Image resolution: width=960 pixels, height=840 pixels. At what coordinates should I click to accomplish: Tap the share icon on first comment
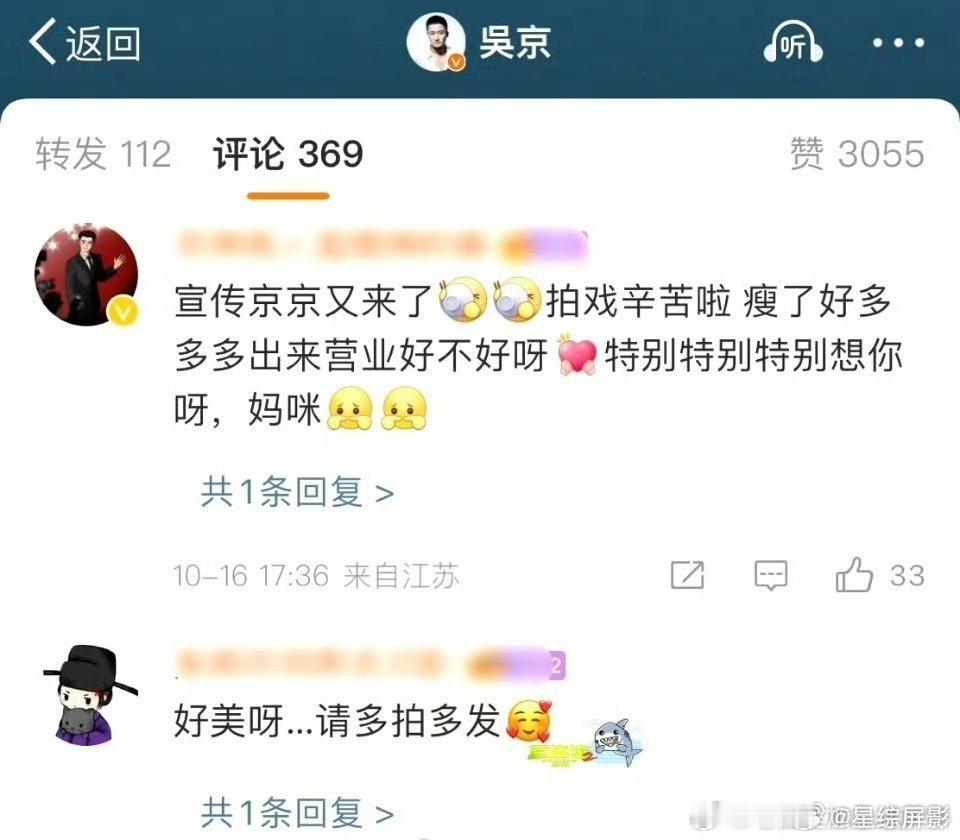click(x=687, y=575)
